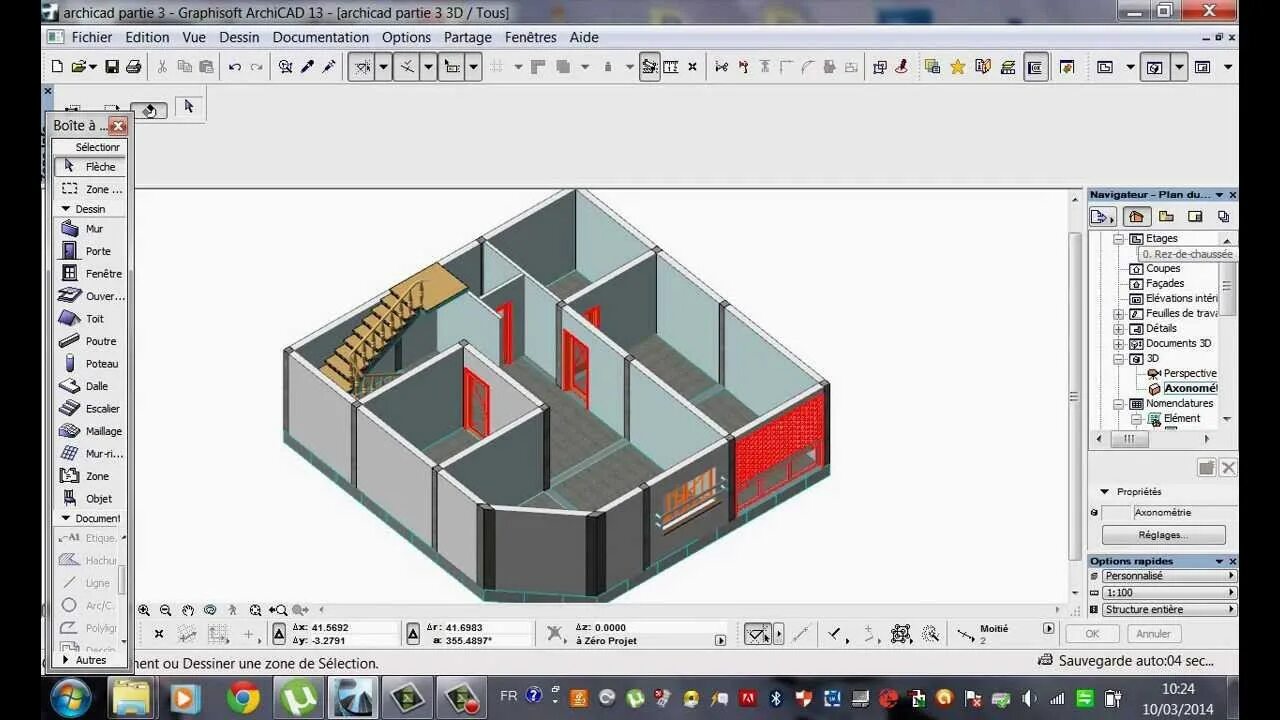Select the Mur-rideau curtain wall tool
This screenshot has width=1280, height=720.
[90, 454]
